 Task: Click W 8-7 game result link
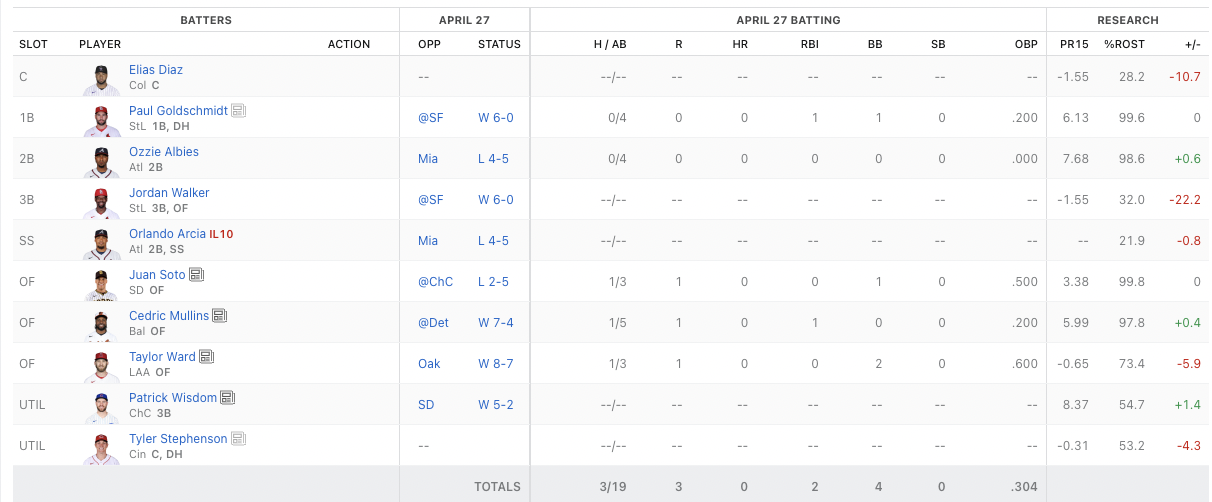click(x=496, y=364)
